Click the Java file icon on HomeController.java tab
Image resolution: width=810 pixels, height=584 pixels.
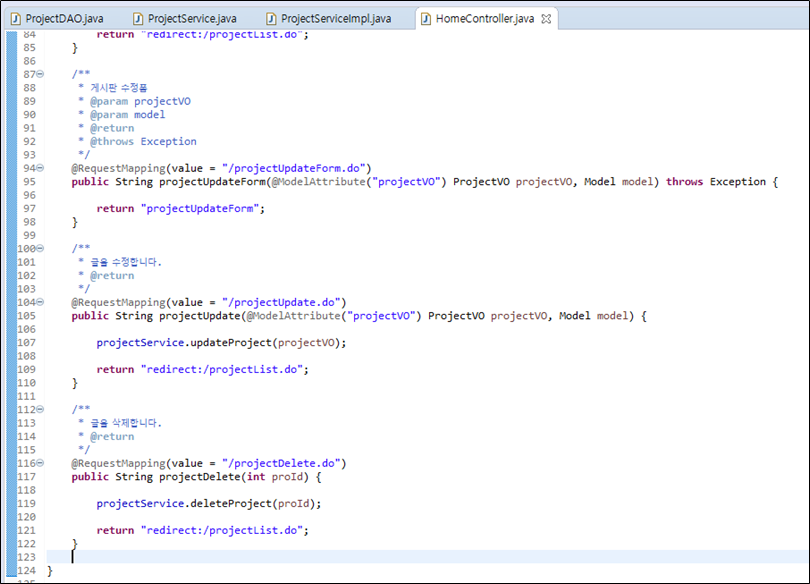click(426, 19)
